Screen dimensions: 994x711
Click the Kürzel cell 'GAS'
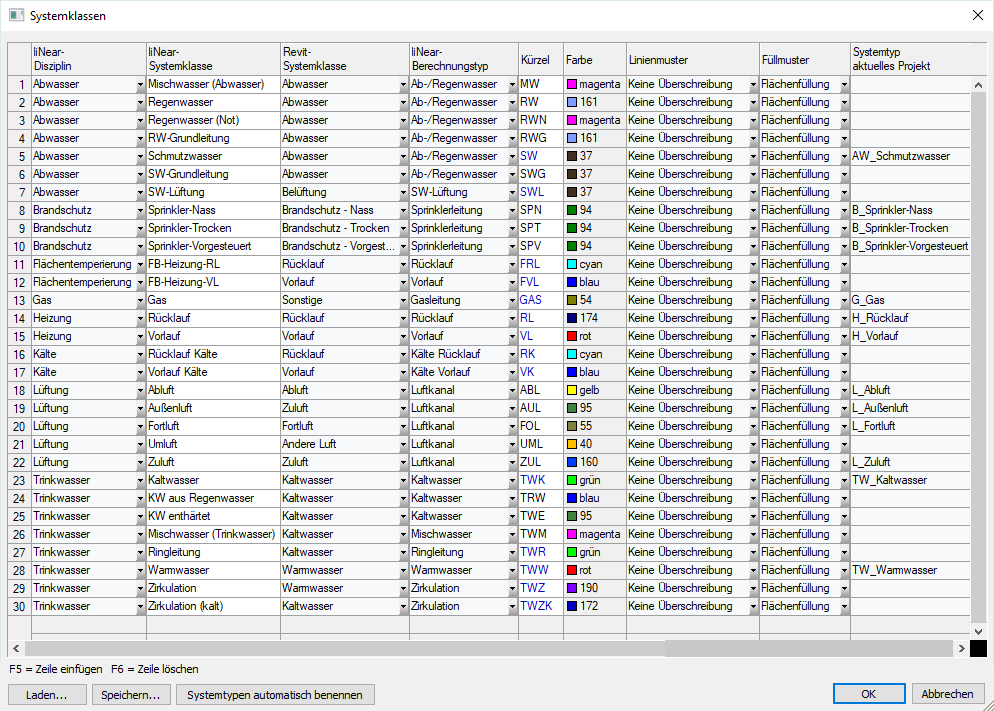[540, 300]
